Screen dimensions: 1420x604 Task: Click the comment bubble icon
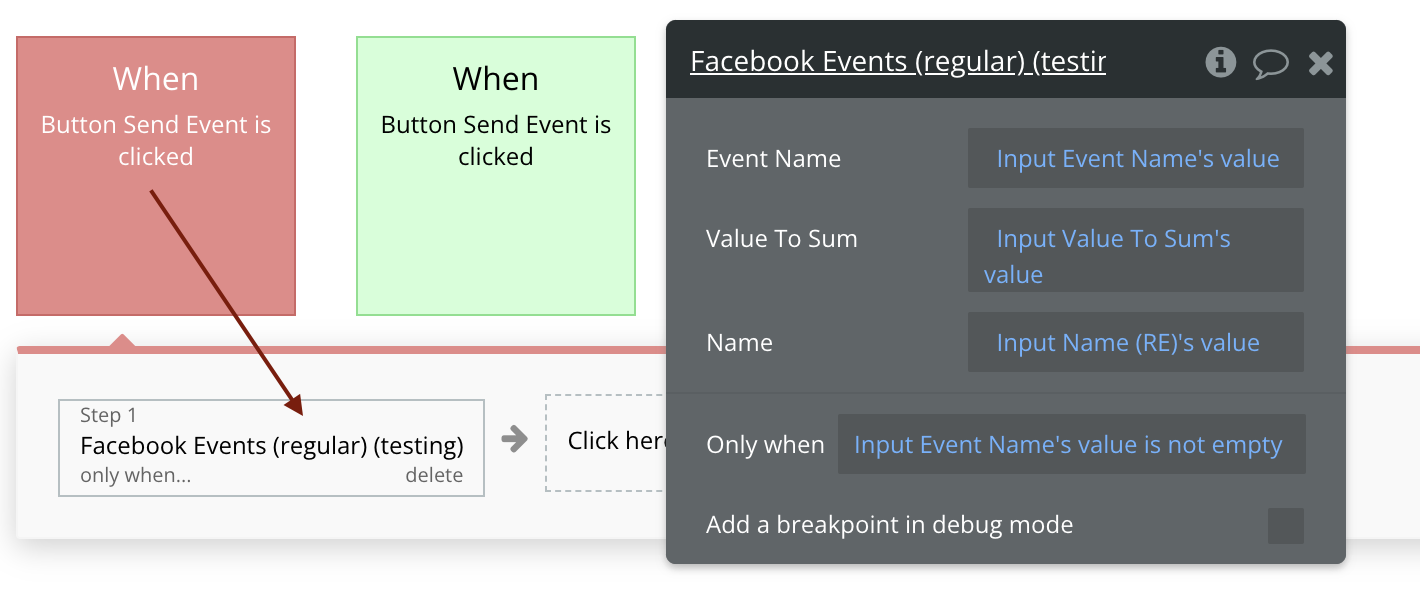tap(1270, 64)
